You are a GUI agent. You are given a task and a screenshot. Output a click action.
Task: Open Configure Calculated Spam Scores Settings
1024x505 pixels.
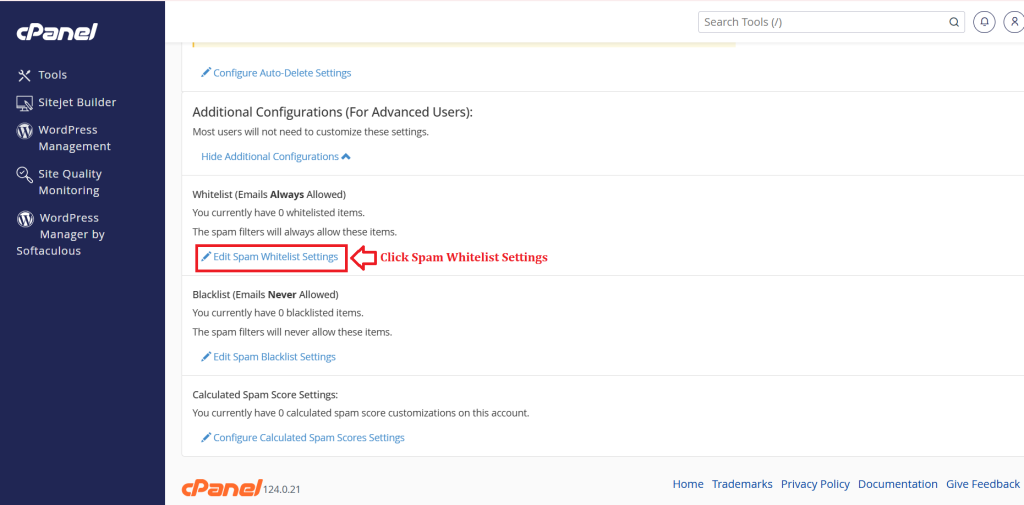click(309, 438)
